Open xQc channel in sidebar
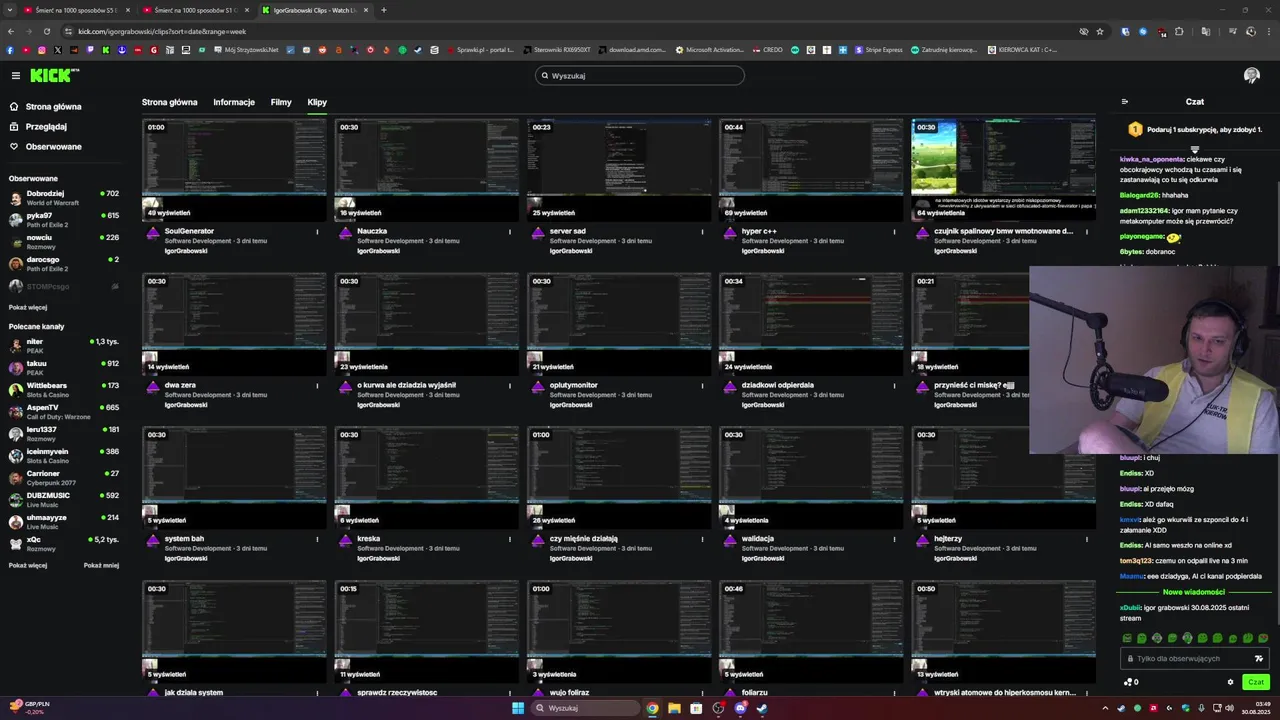The height and width of the screenshot is (720, 1280). tap(63, 543)
